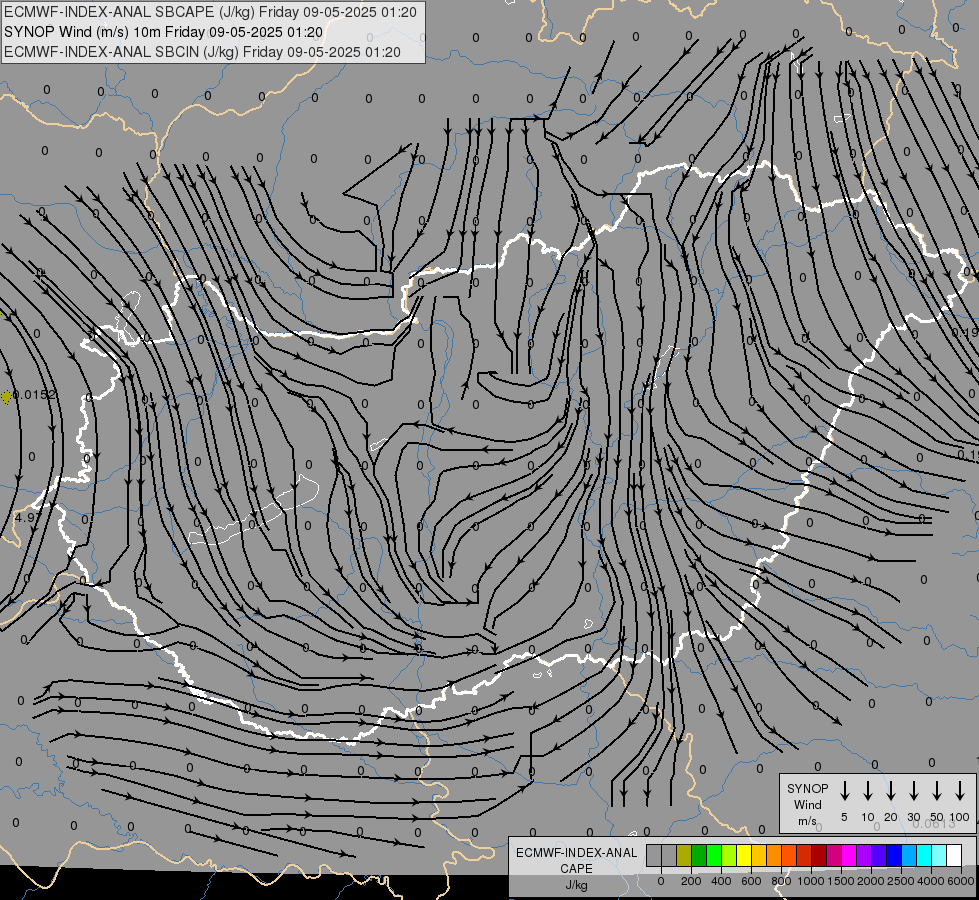
Task: Select the bright cyan CAPE legend swatch
Action: coord(924,855)
